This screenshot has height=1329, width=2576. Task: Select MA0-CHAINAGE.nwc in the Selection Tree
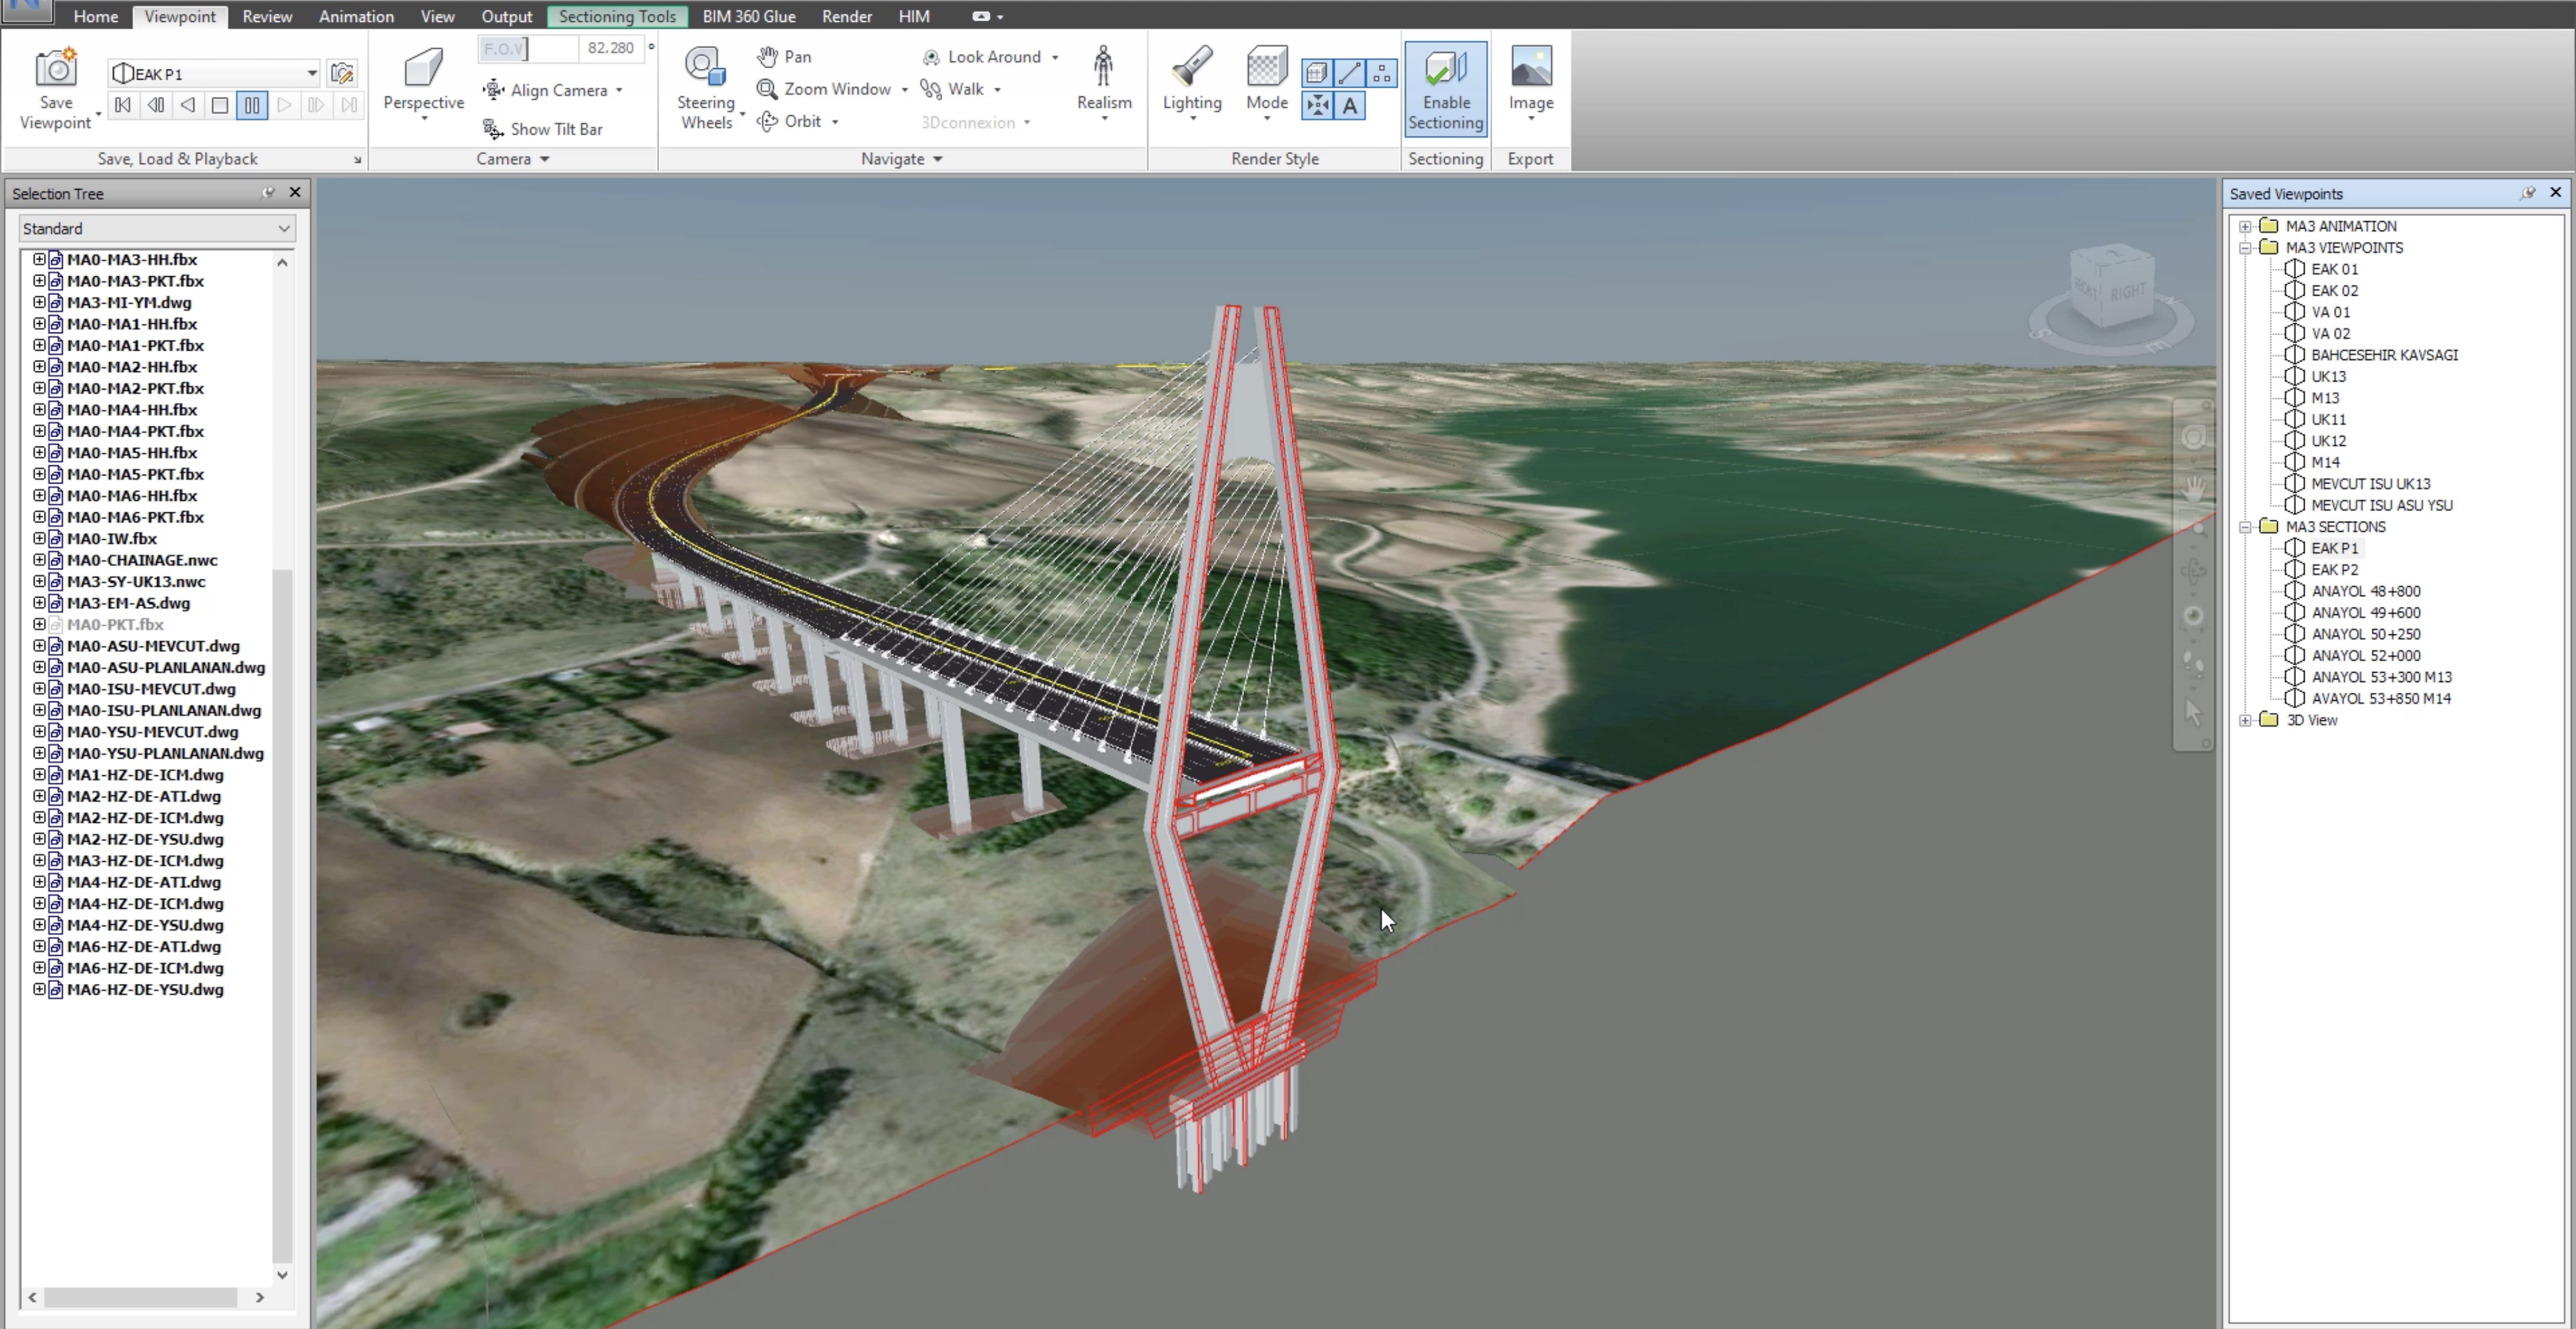[x=142, y=560]
